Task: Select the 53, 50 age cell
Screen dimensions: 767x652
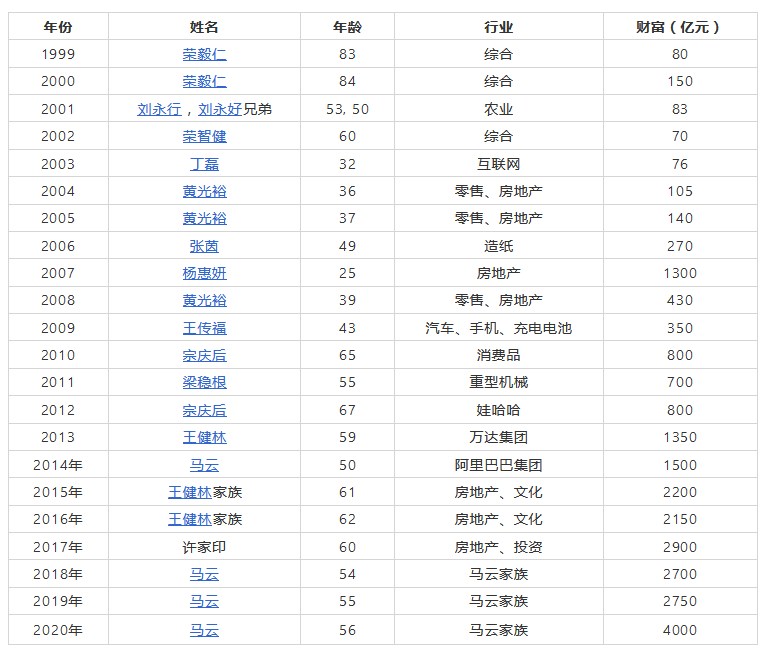Action: (347, 109)
